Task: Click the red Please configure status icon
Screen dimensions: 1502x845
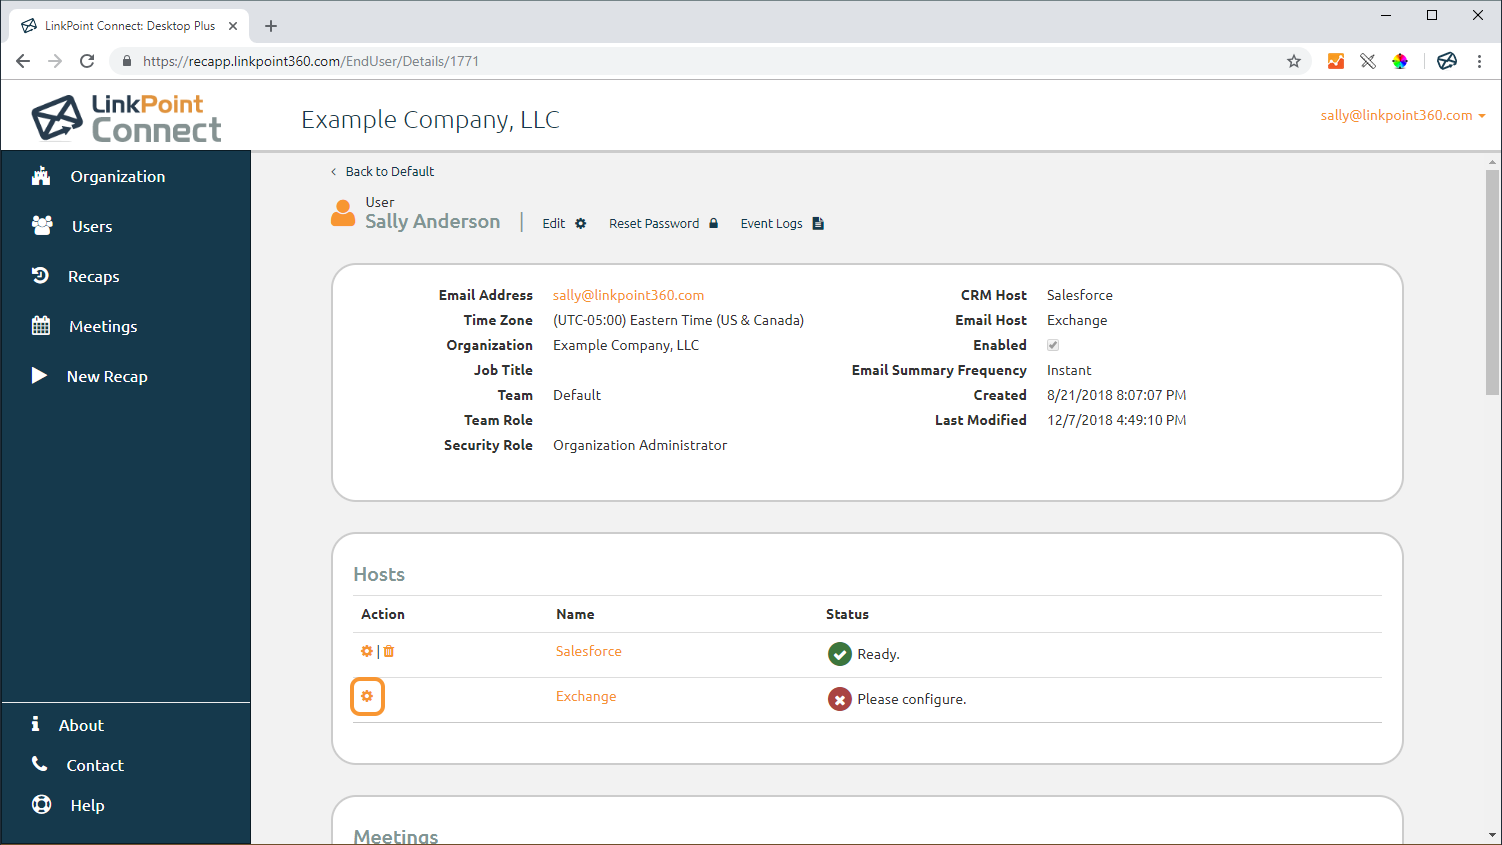Action: [840, 699]
